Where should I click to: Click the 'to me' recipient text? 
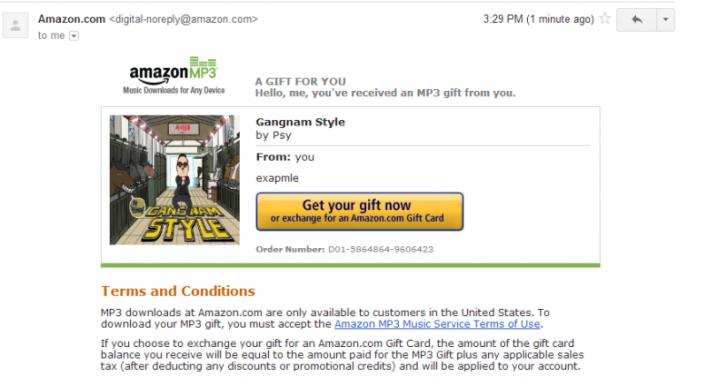(51, 35)
